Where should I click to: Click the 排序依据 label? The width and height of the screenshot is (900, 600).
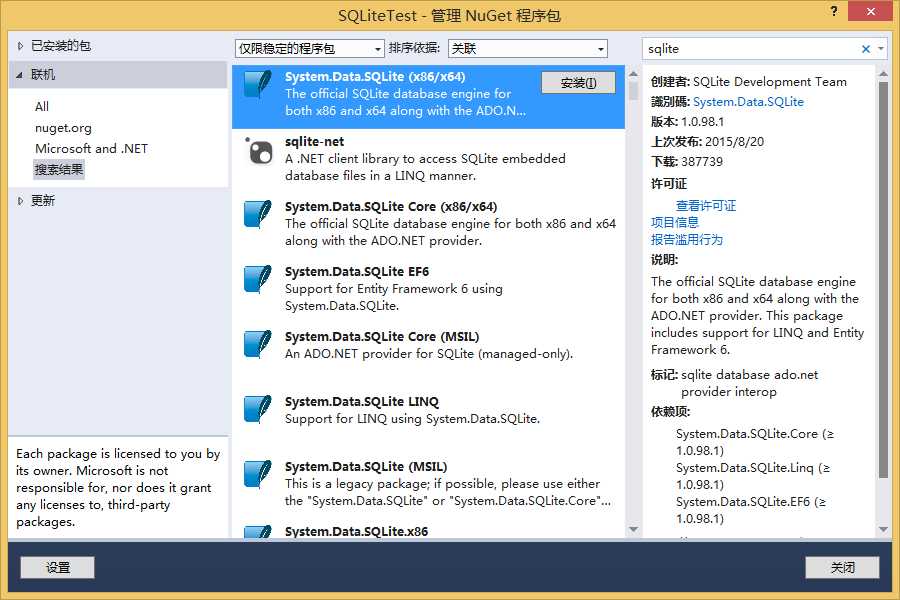[414, 48]
